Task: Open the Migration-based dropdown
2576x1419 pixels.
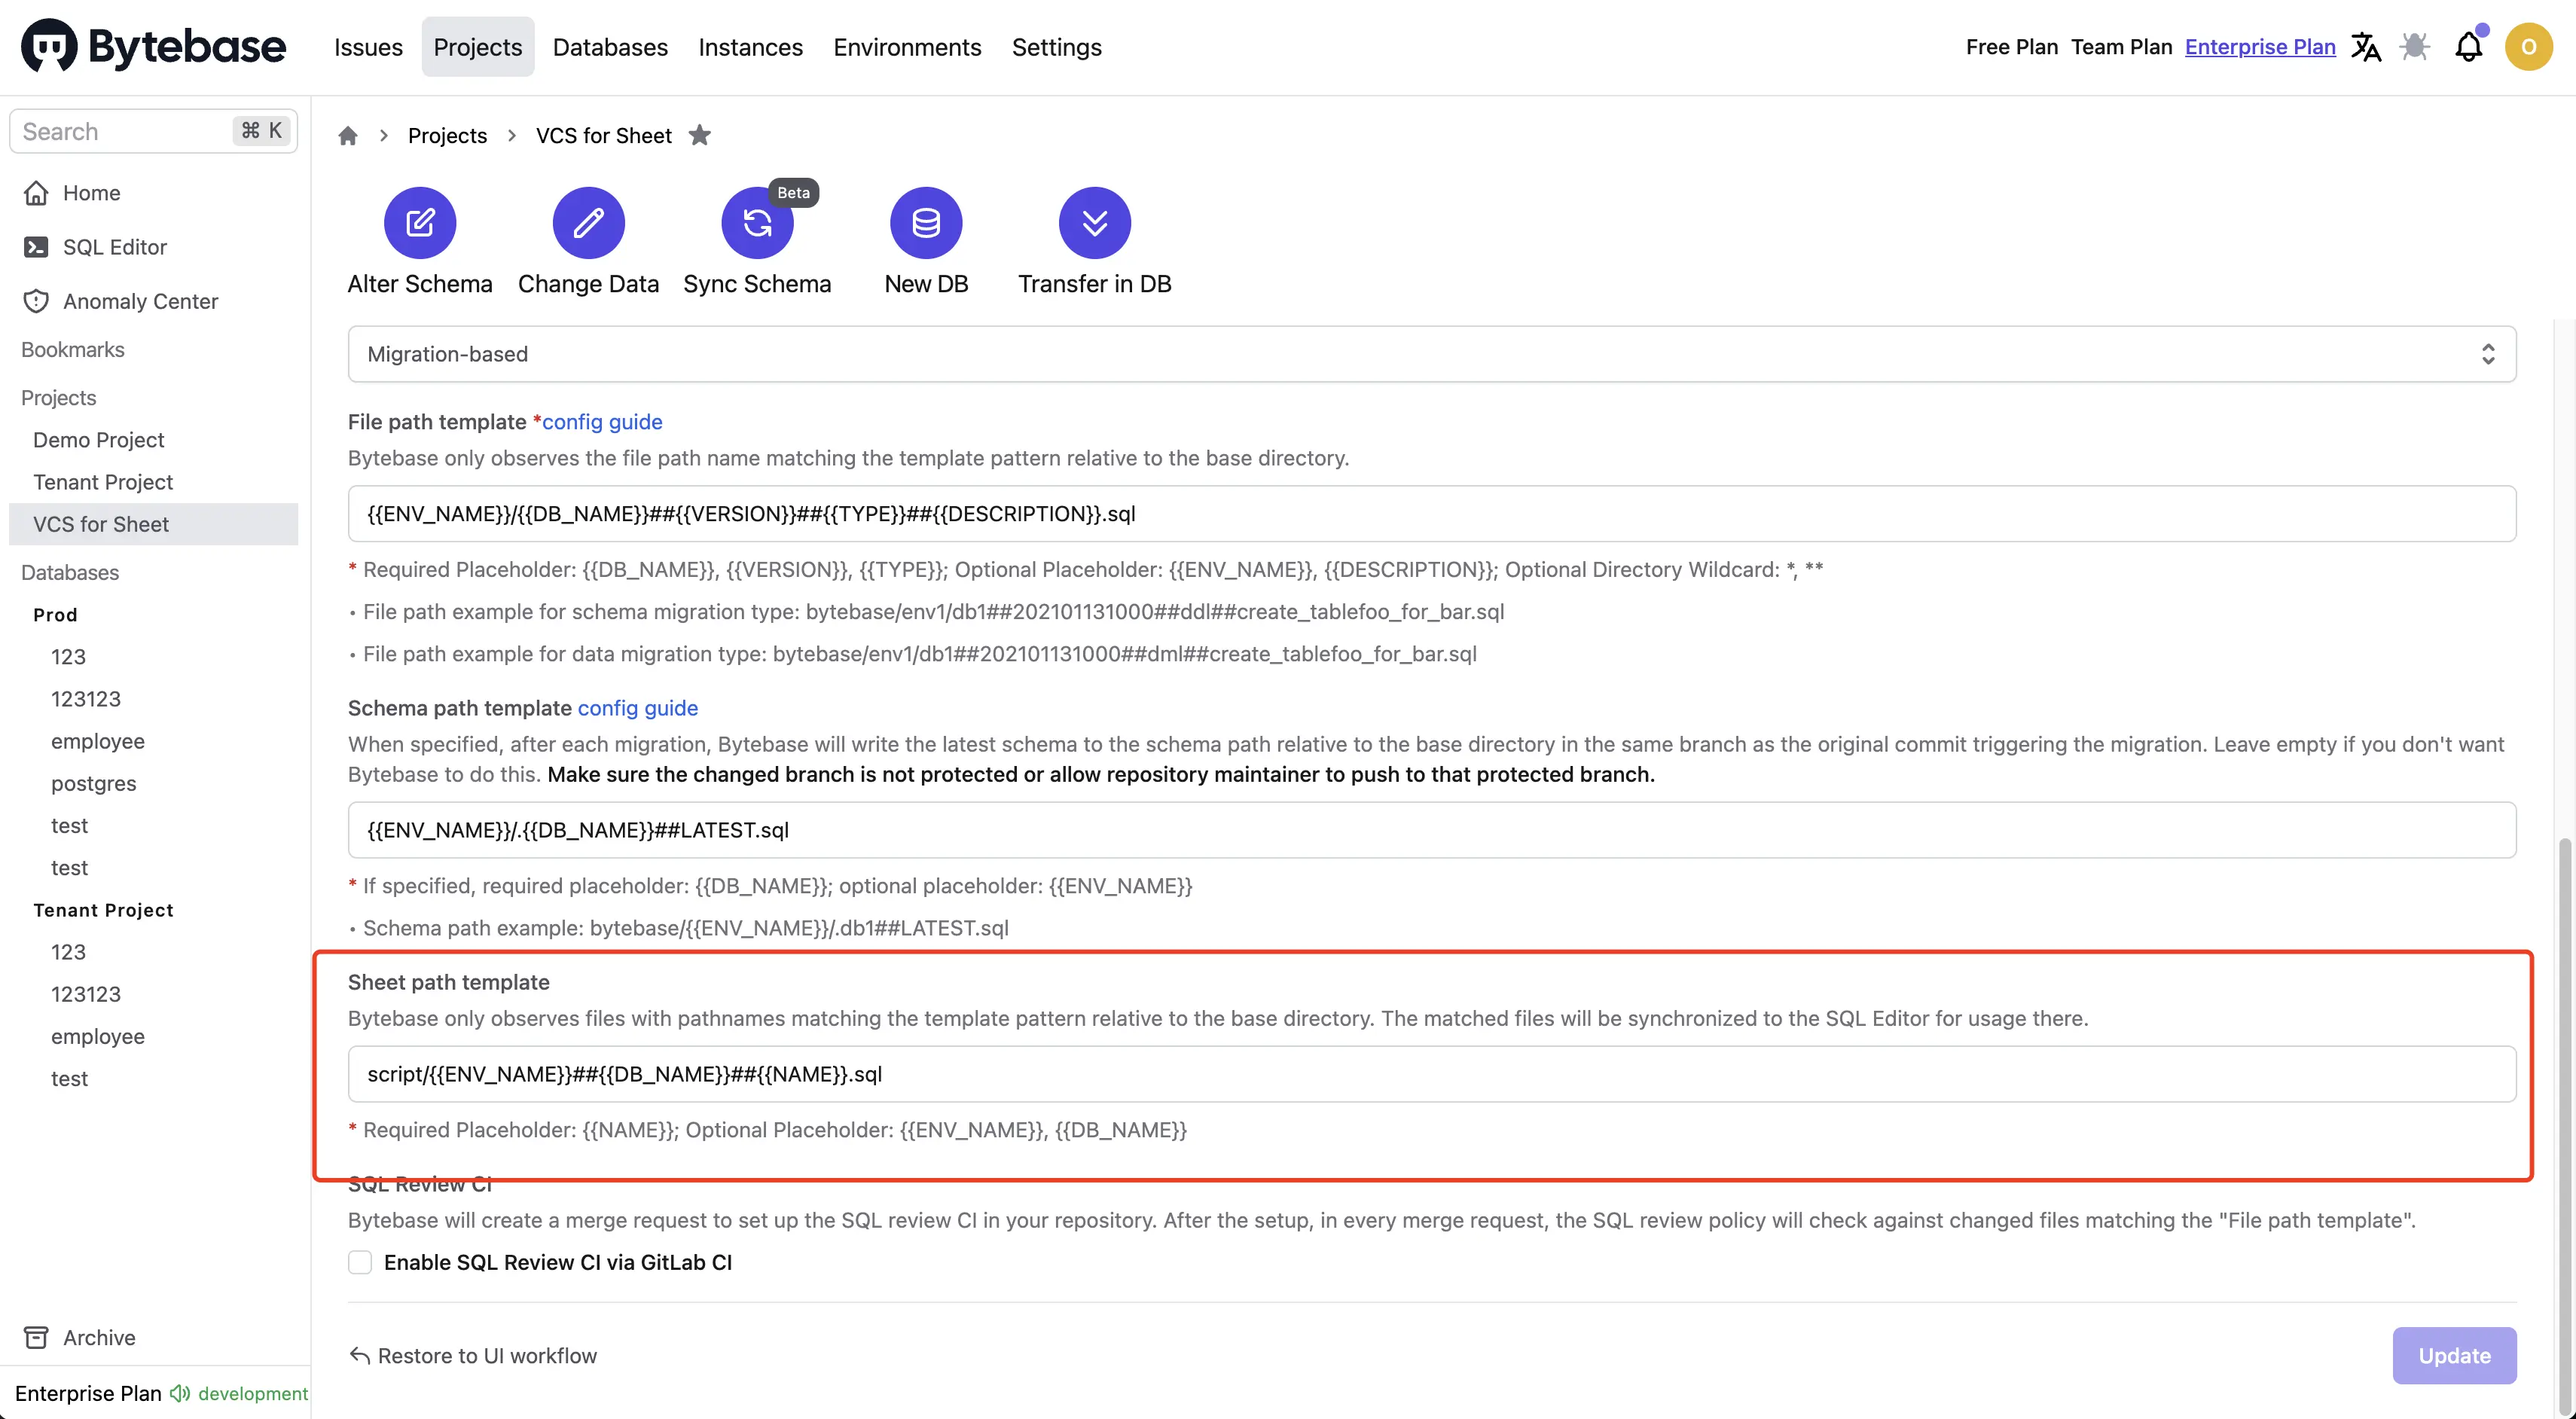Action: (1432, 354)
